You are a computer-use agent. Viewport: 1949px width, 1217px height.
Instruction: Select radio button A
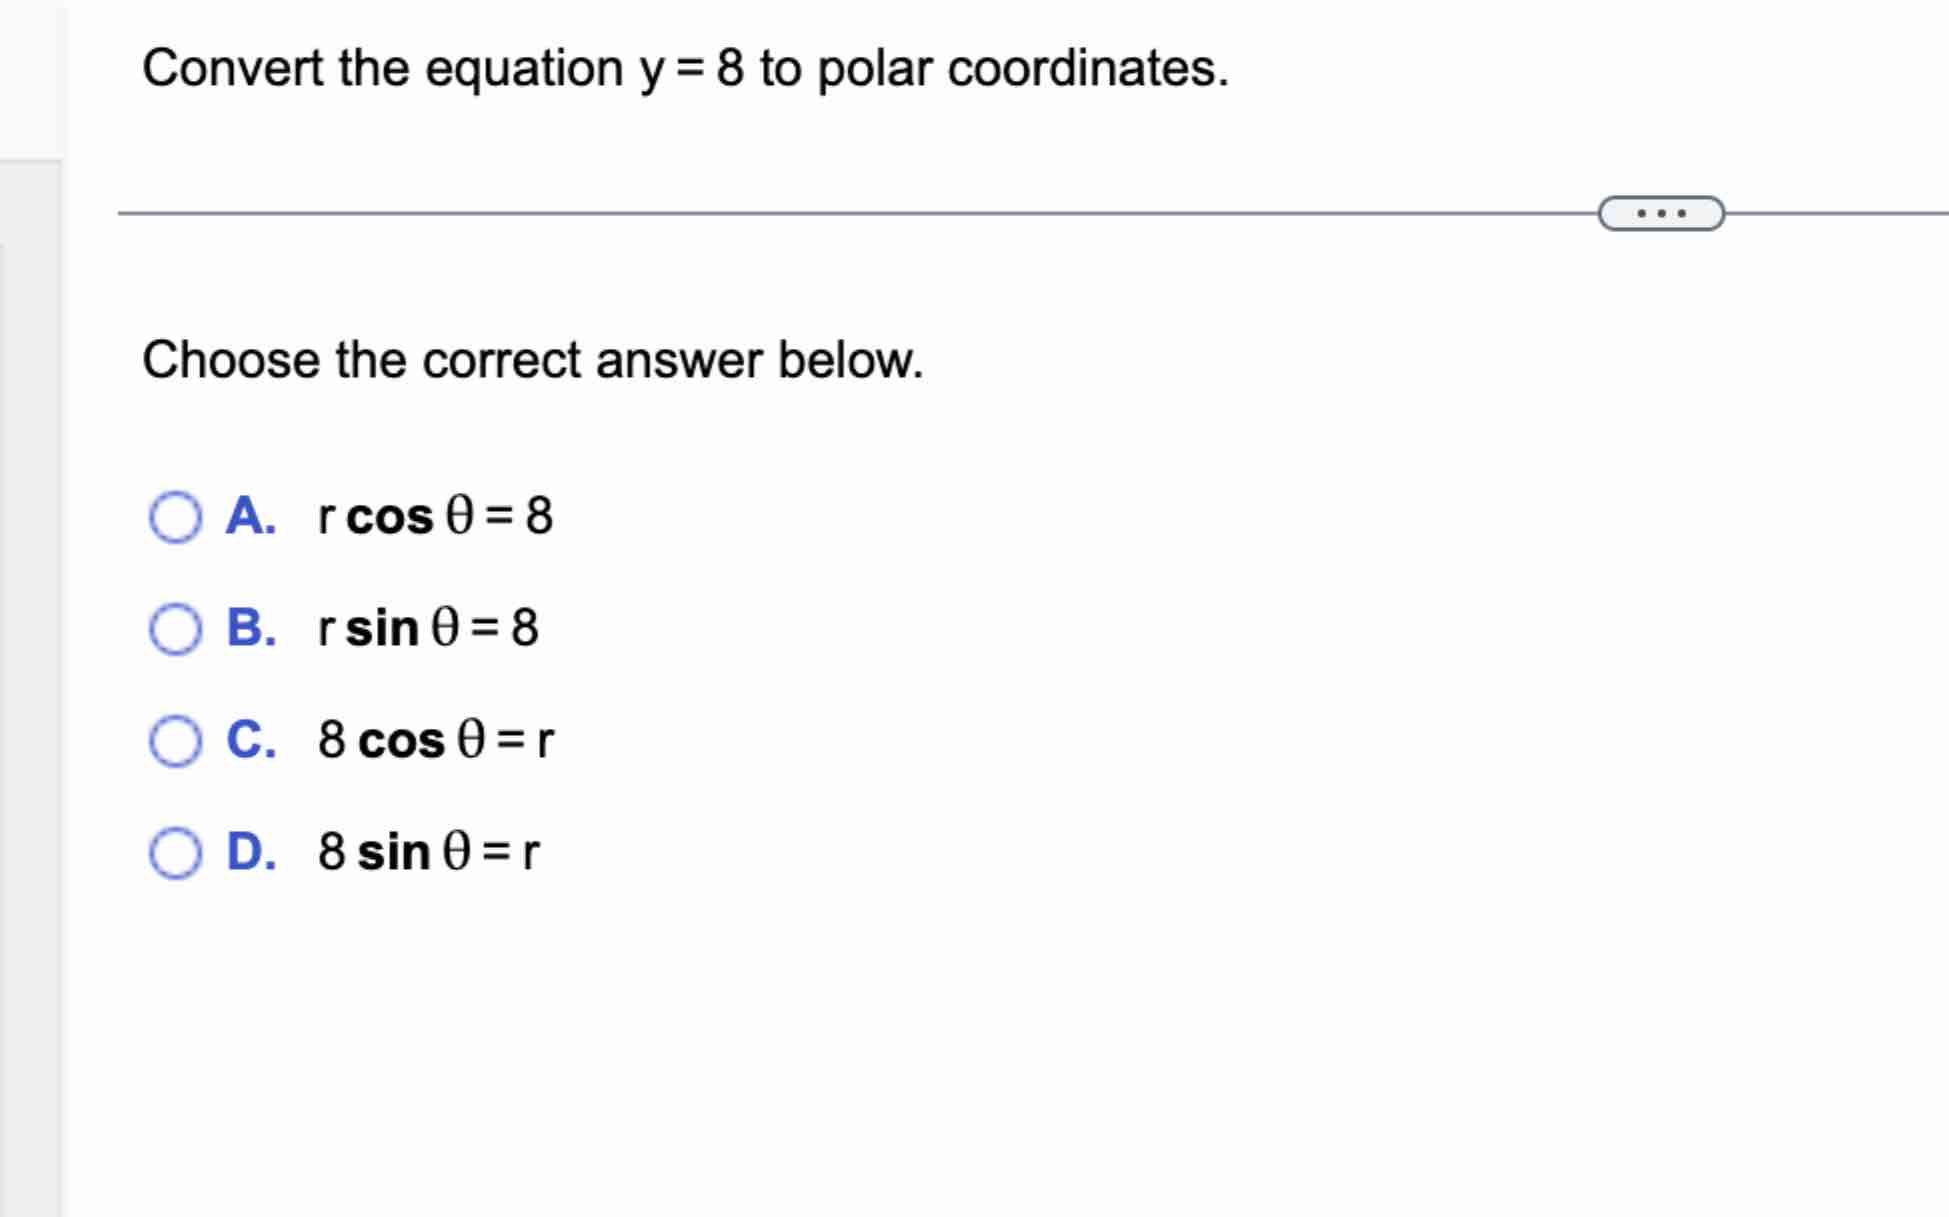coord(175,517)
